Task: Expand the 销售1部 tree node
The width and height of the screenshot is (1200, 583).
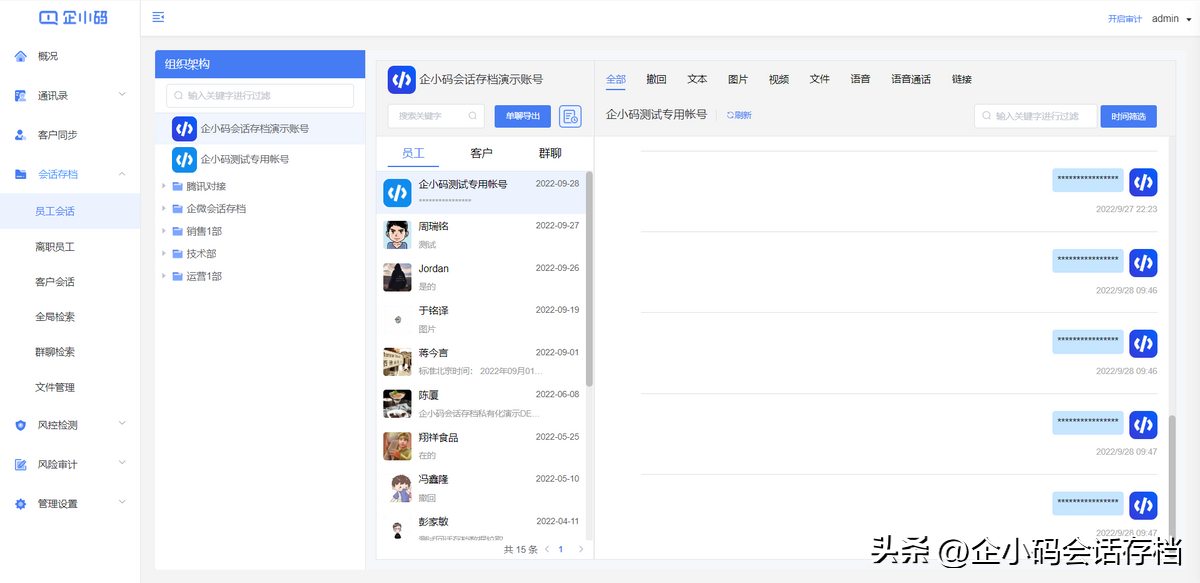Action: tap(164, 231)
